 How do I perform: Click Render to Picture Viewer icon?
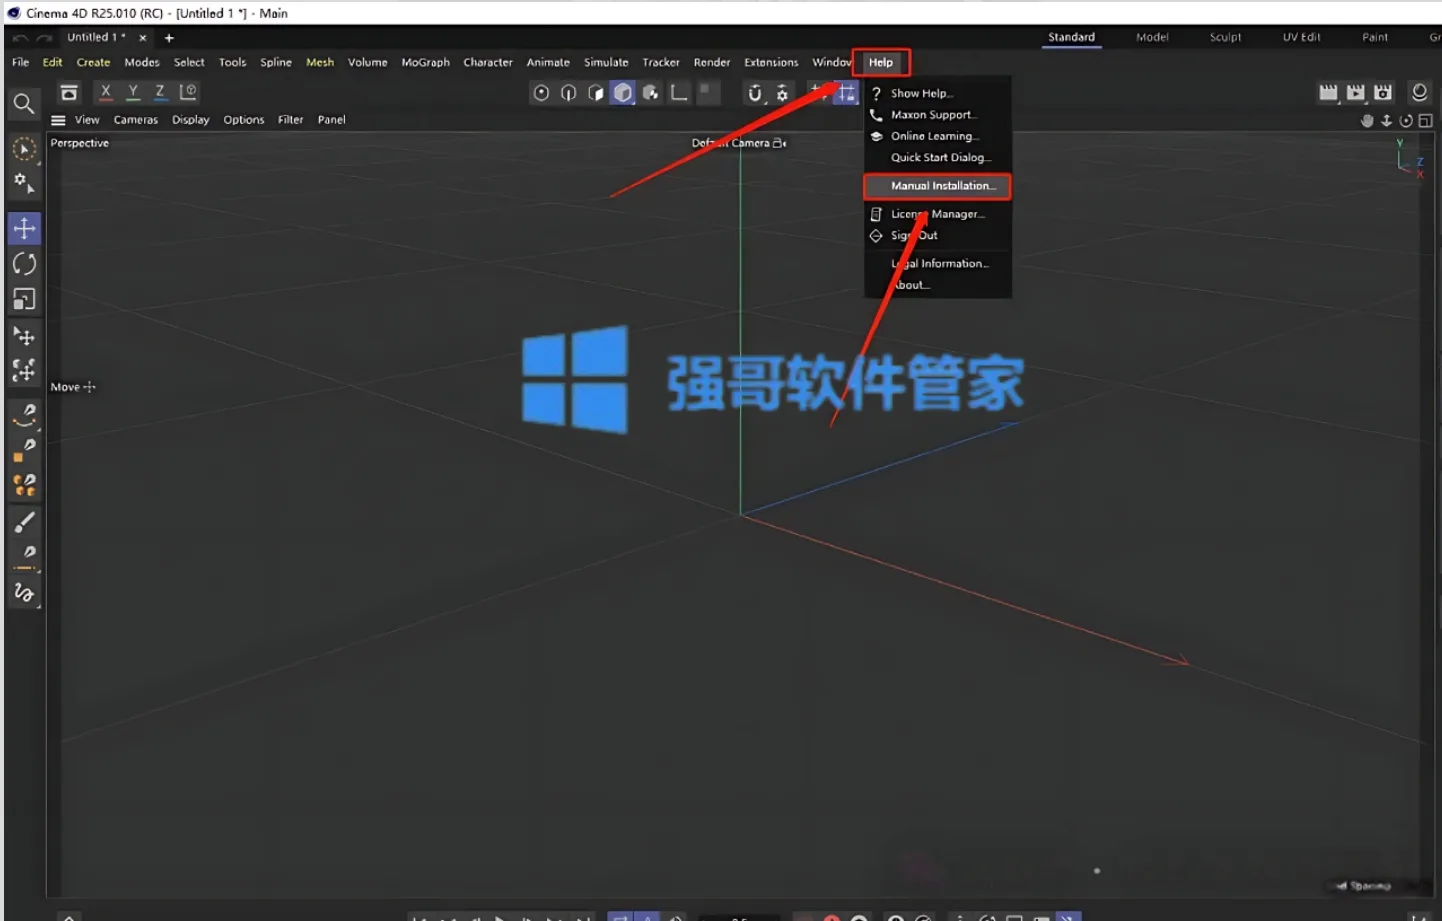tap(1356, 93)
